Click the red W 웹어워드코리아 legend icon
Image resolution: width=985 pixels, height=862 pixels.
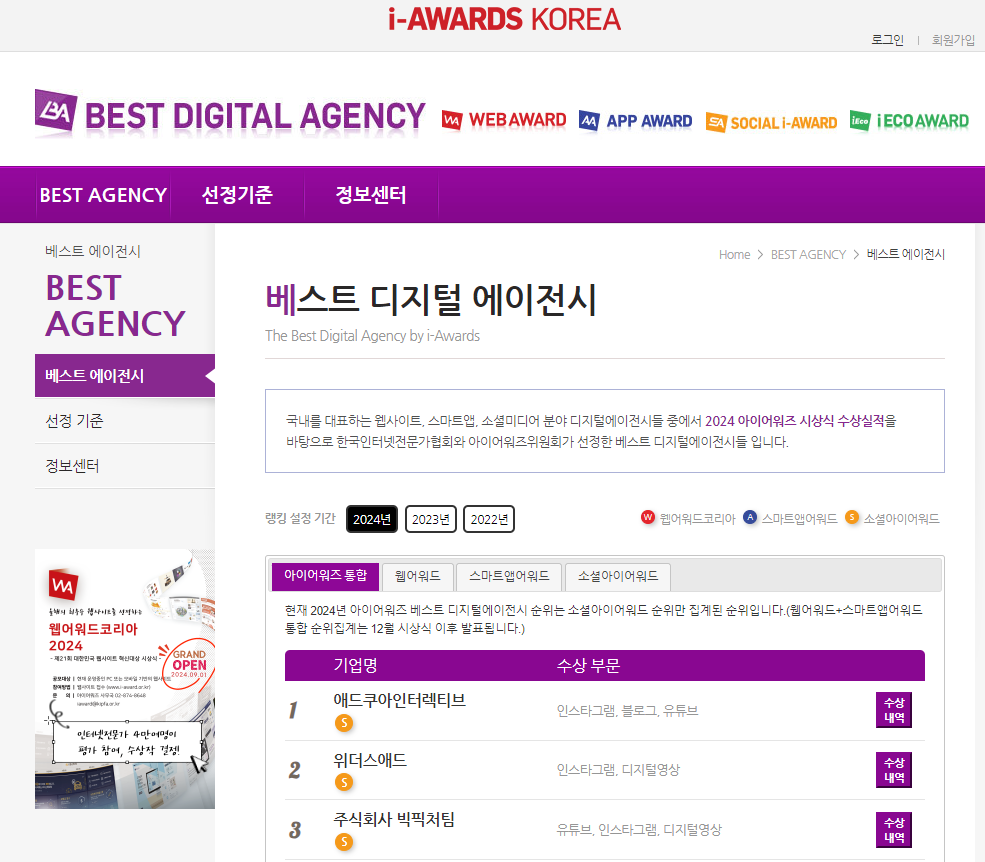coord(648,517)
